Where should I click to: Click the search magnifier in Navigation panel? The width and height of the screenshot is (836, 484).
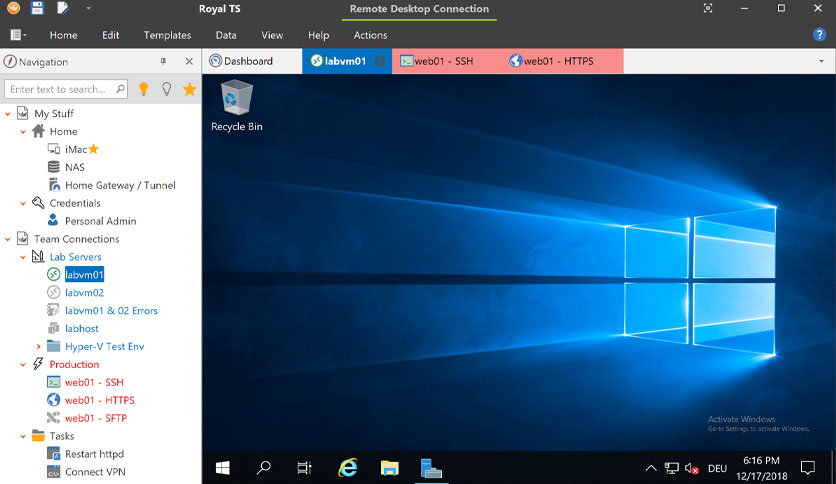(121, 88)
